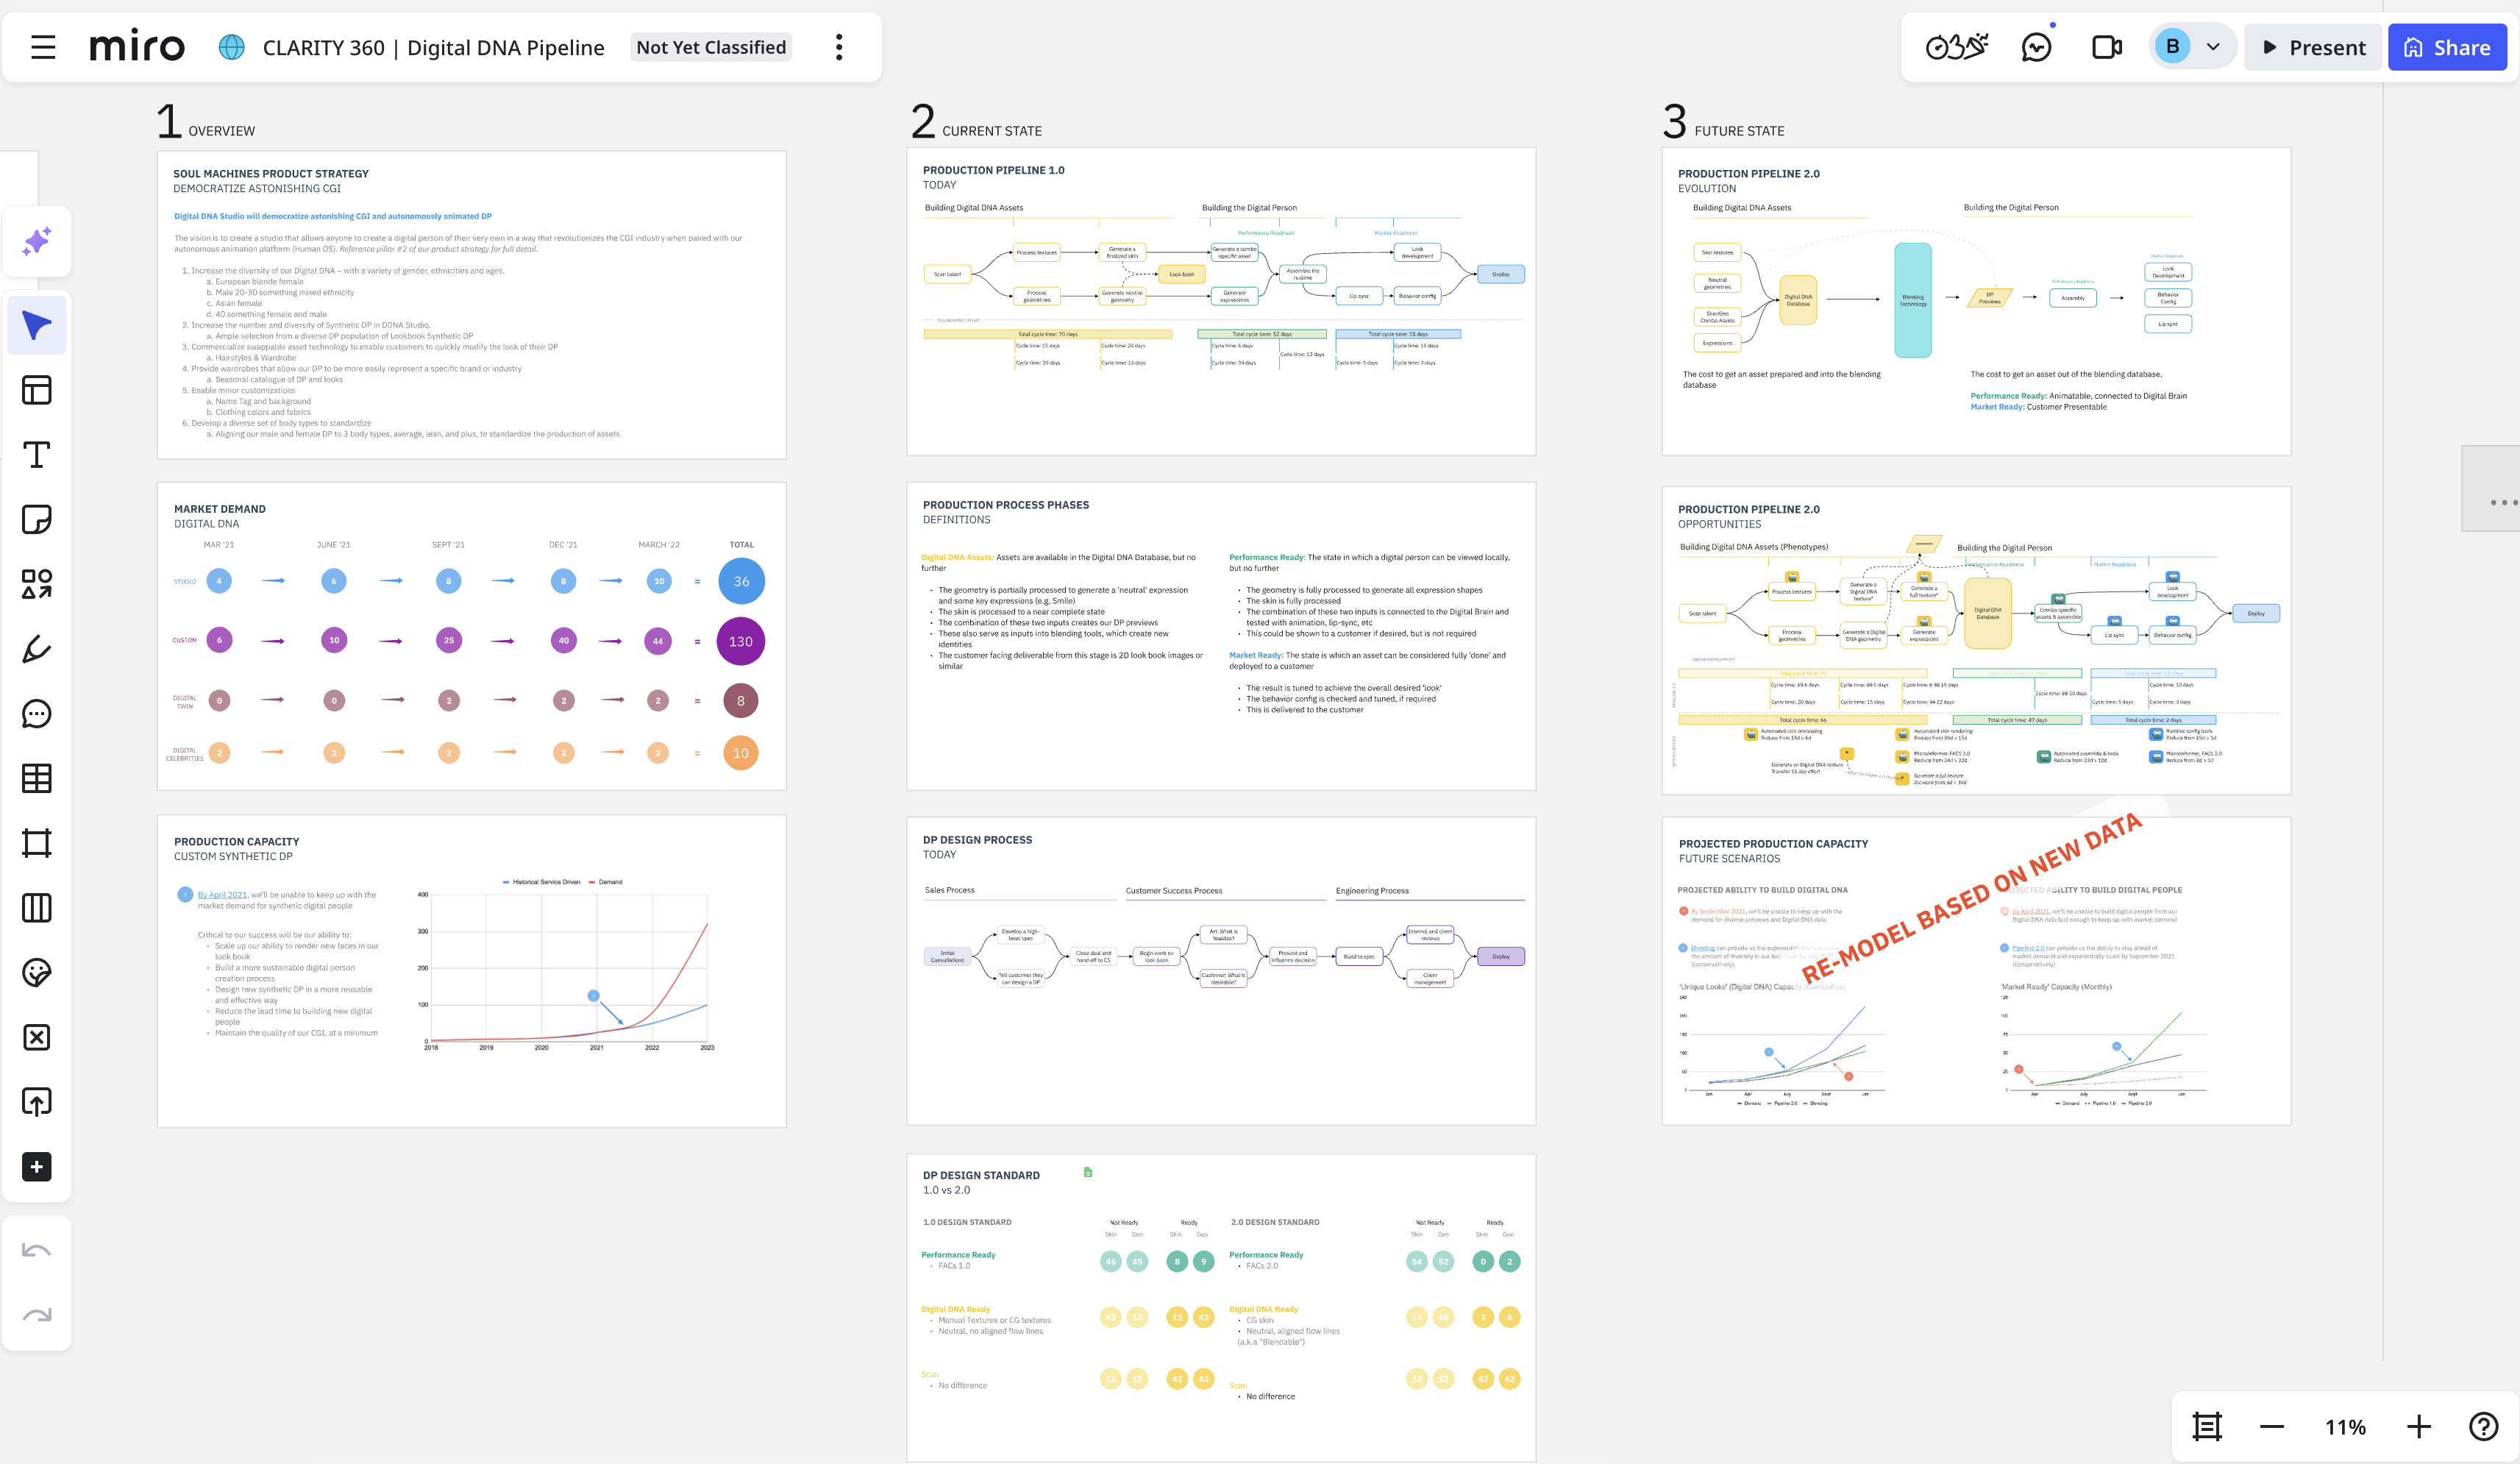Insert a Table onto the board
Viewport: 2520px width, 1464px height.
pos(36,778)
